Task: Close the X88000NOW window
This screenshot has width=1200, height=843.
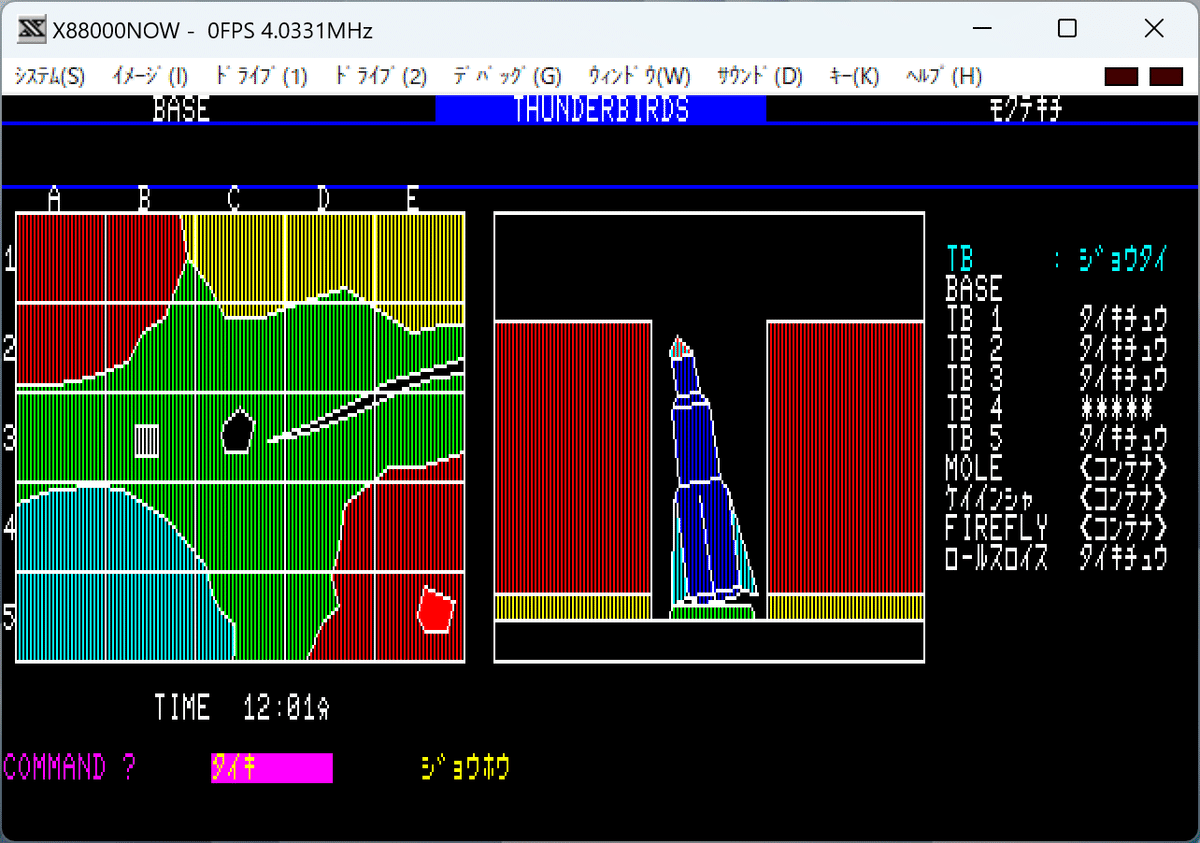Action: (1153, 30)
